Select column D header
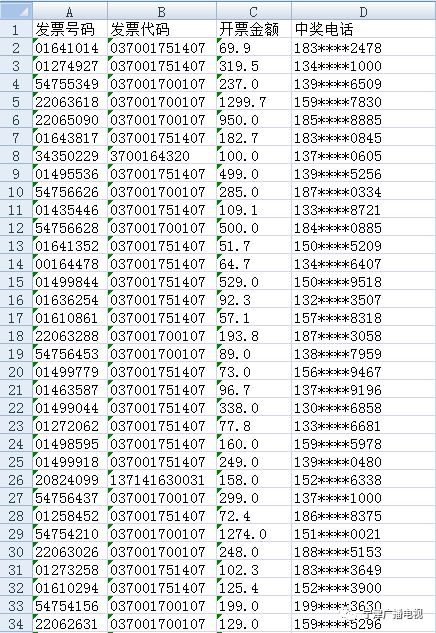This screenshot has width=436, height=633. (x=363, y=11)
